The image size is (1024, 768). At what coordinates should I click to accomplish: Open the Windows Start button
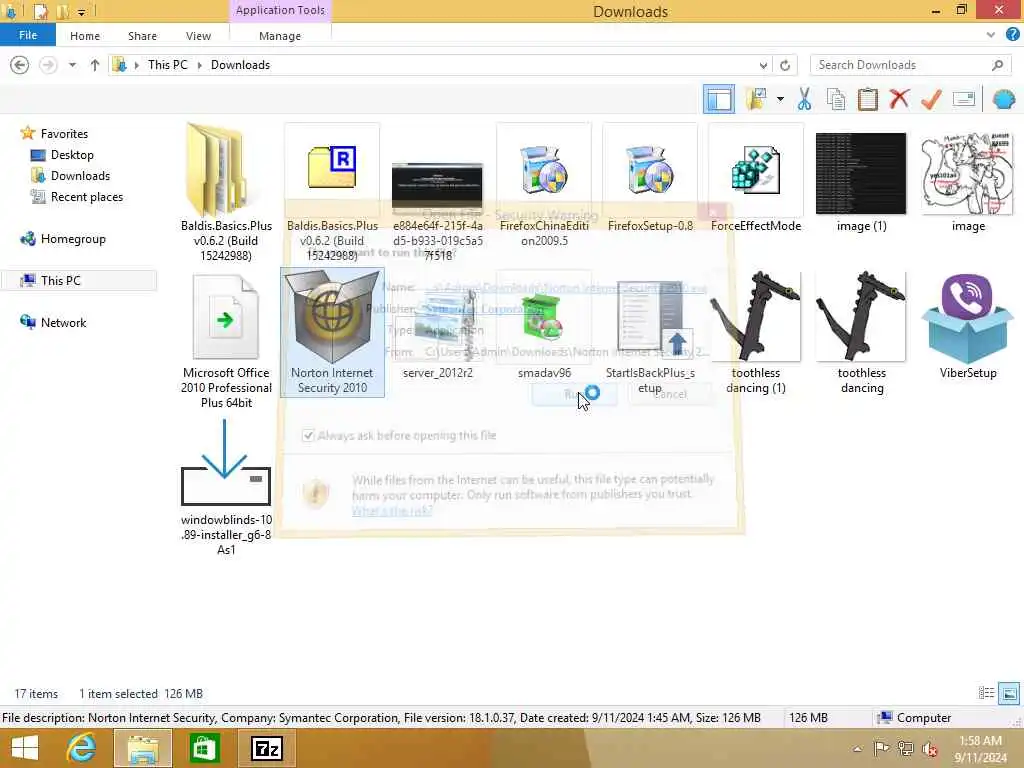pyautogui.click(x=24, y=748)
